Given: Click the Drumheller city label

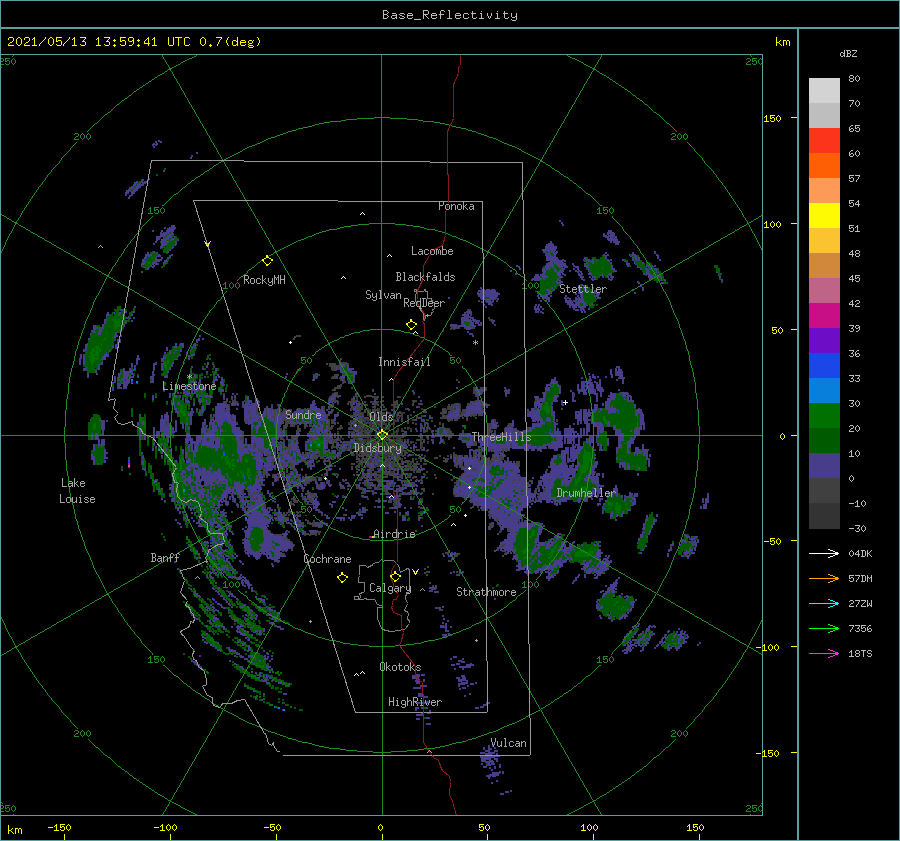Looking at the screenshot, I should pyautogui.click(x=586, y=493).
